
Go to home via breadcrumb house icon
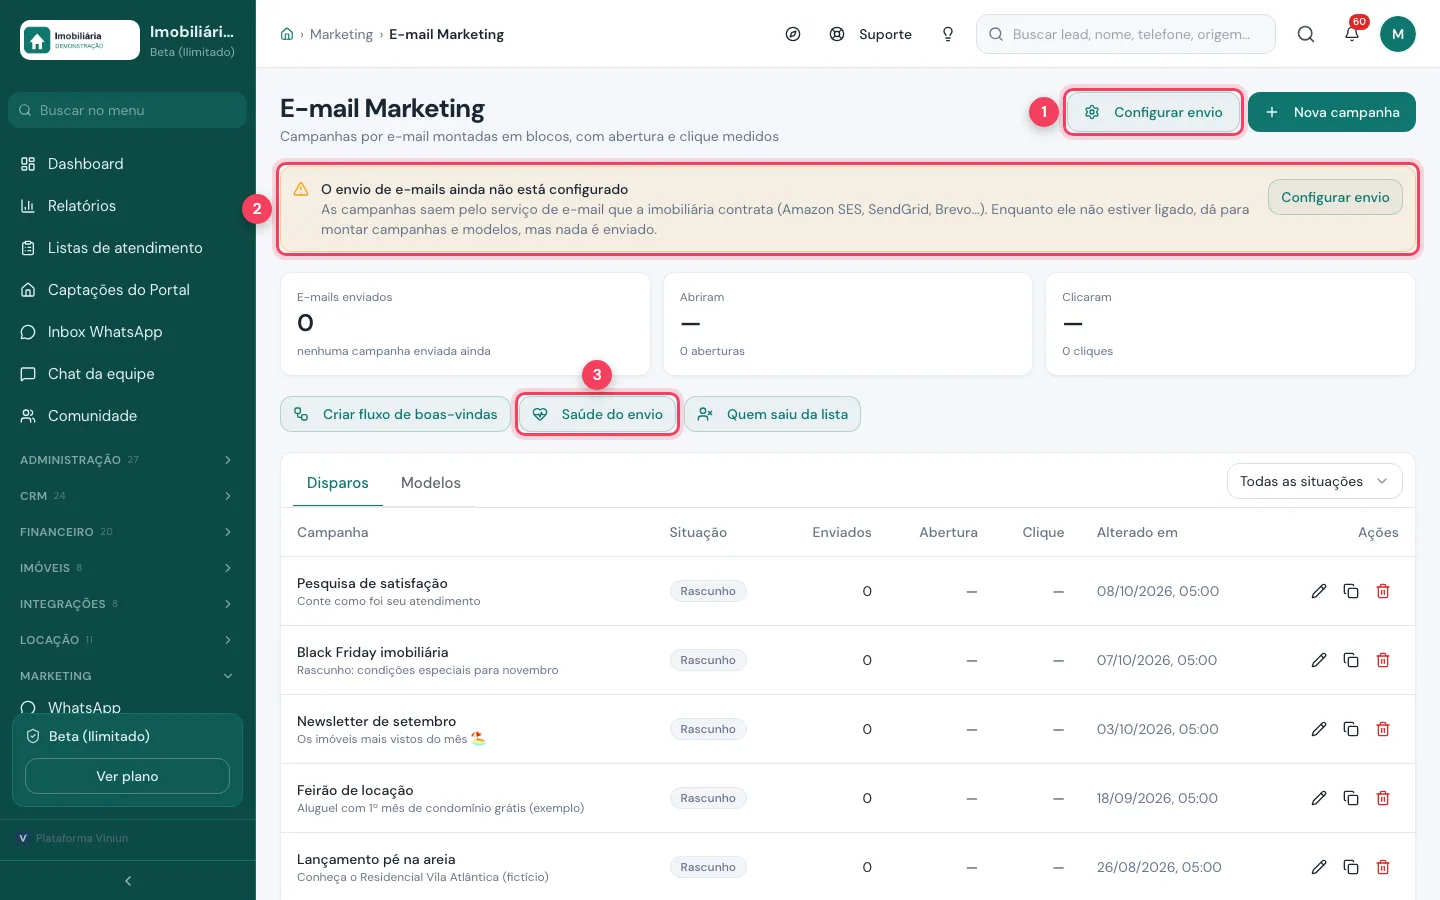(287, 34)
